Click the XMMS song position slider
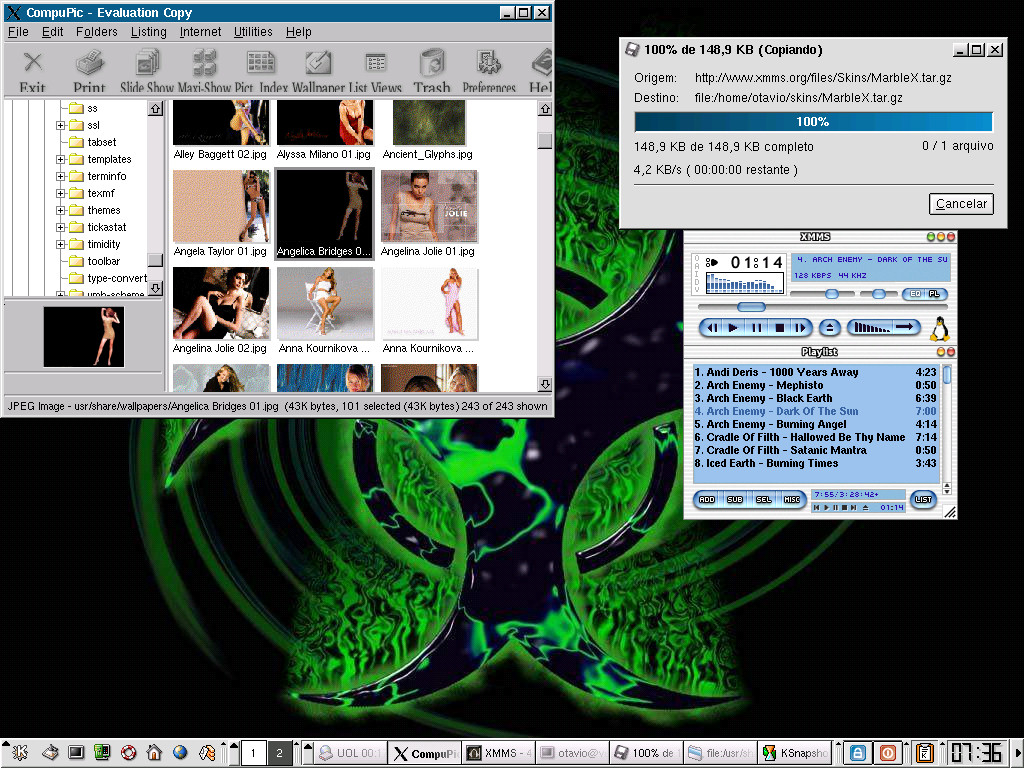The height and width of the screenshot is (768, 1024). (x=750, y=307)
